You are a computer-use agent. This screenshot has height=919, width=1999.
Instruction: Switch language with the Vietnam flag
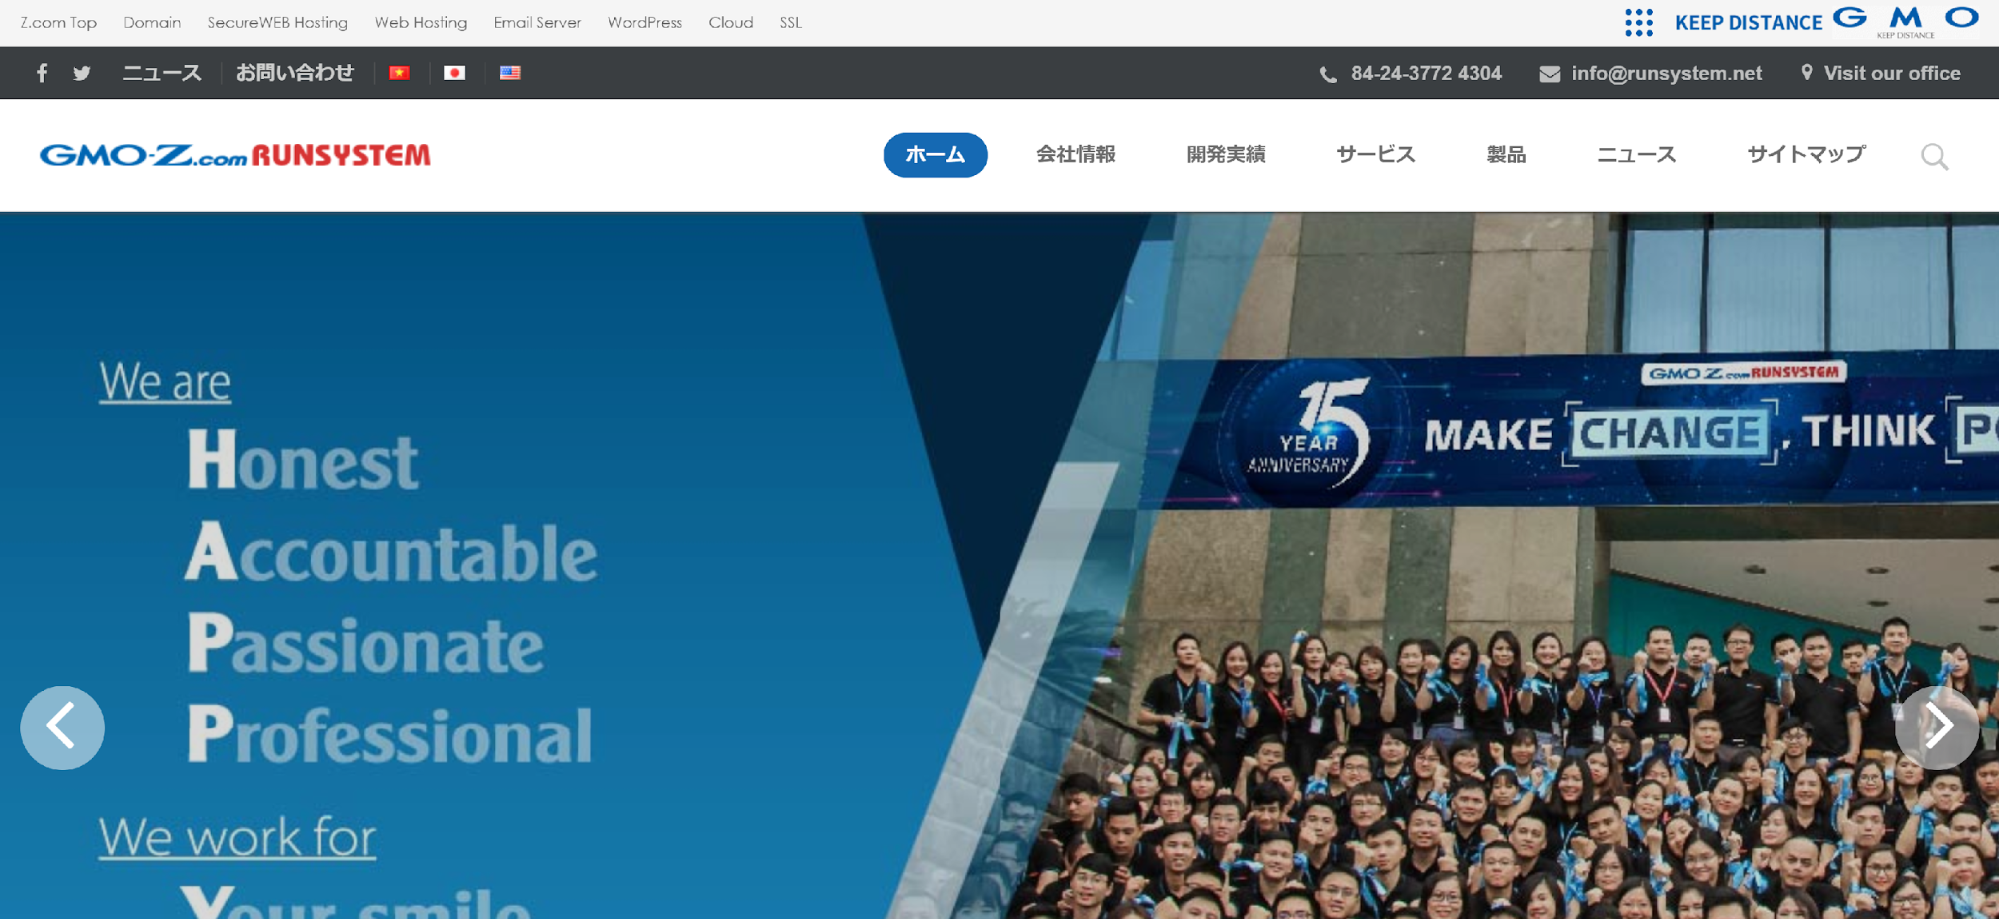pos(400,73)
